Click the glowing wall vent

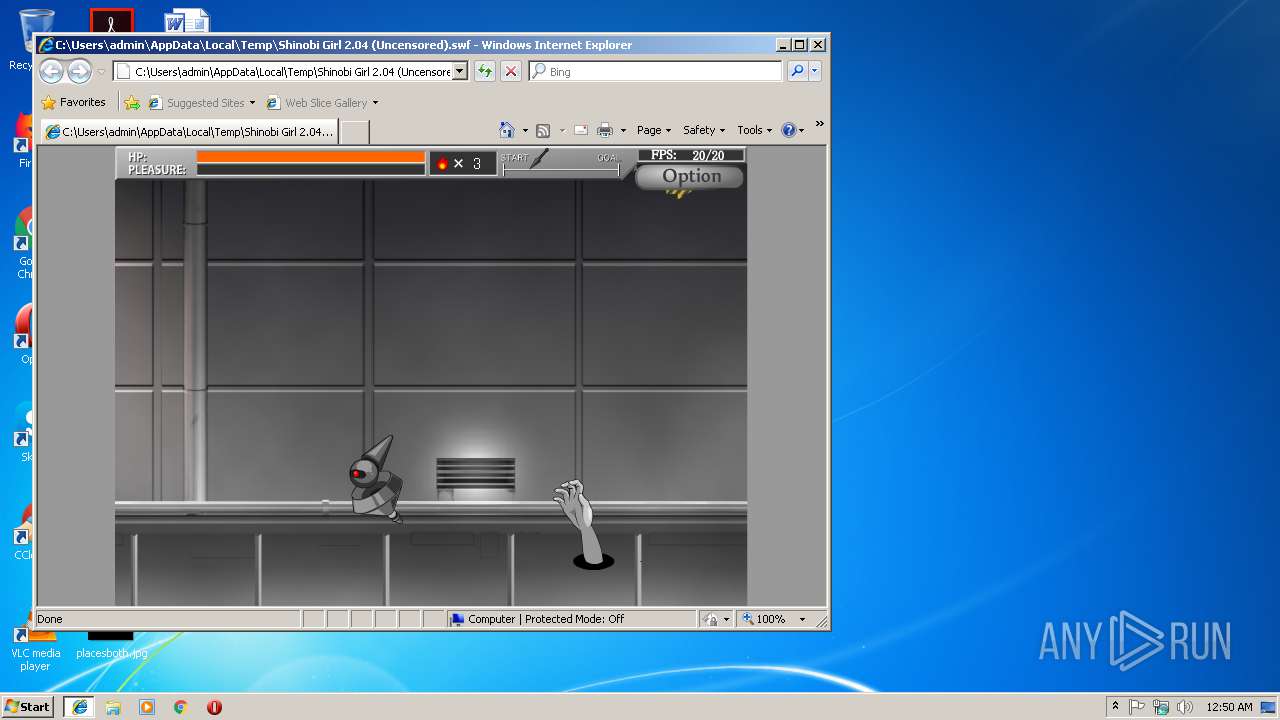(x=476, y=475)
